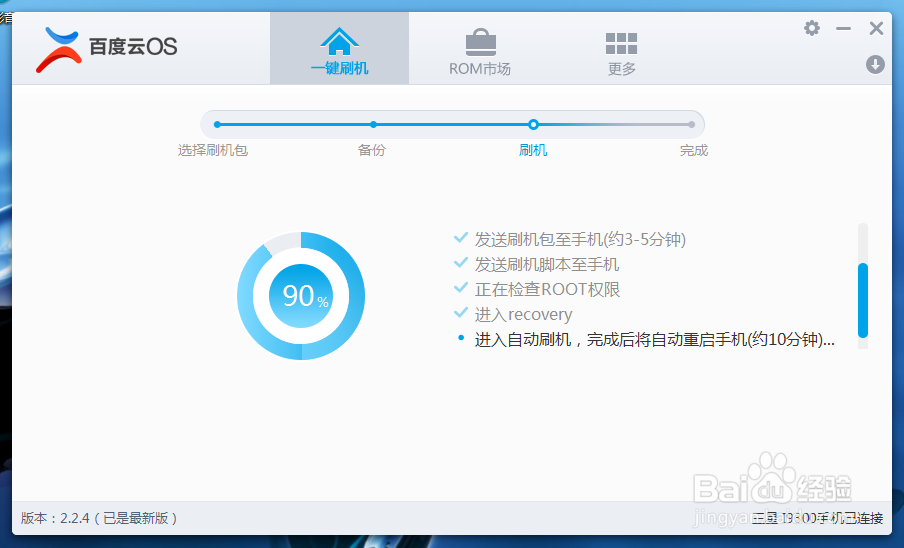Screen dimensions: 904x548
Task: Open the download manager arrow icon
Action: click(875, 64)
